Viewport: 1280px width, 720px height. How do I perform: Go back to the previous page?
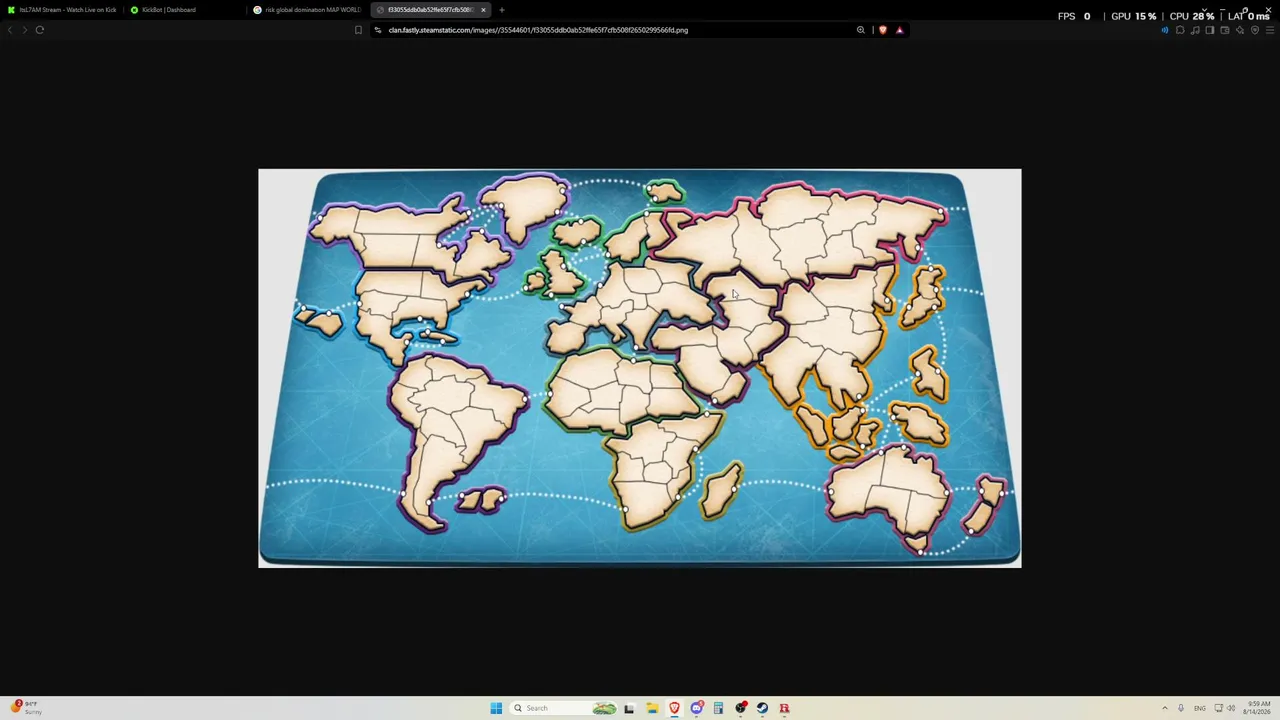[x=10, y=30]
